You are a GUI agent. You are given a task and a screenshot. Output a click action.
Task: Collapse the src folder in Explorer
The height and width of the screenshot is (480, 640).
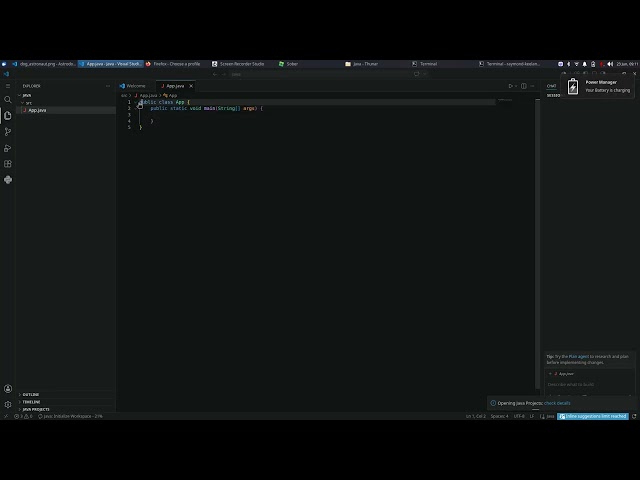[x=29, y=103]
